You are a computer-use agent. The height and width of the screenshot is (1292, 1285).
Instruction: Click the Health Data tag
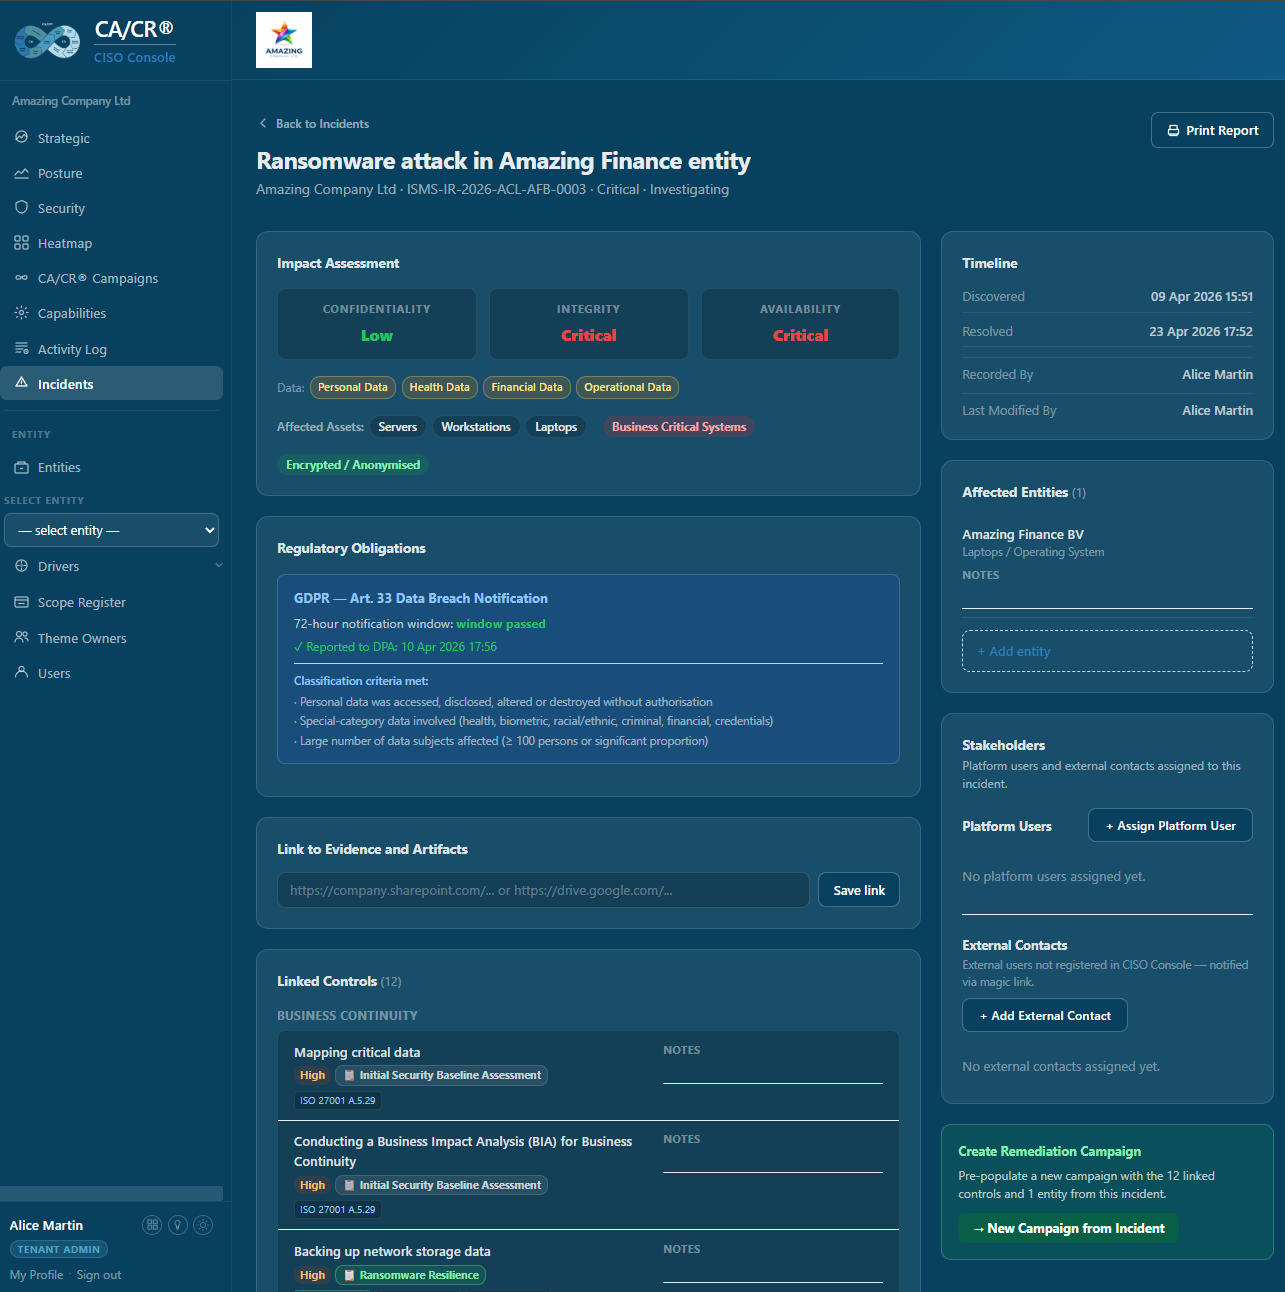pyautogui.click(x=439, y=387)
